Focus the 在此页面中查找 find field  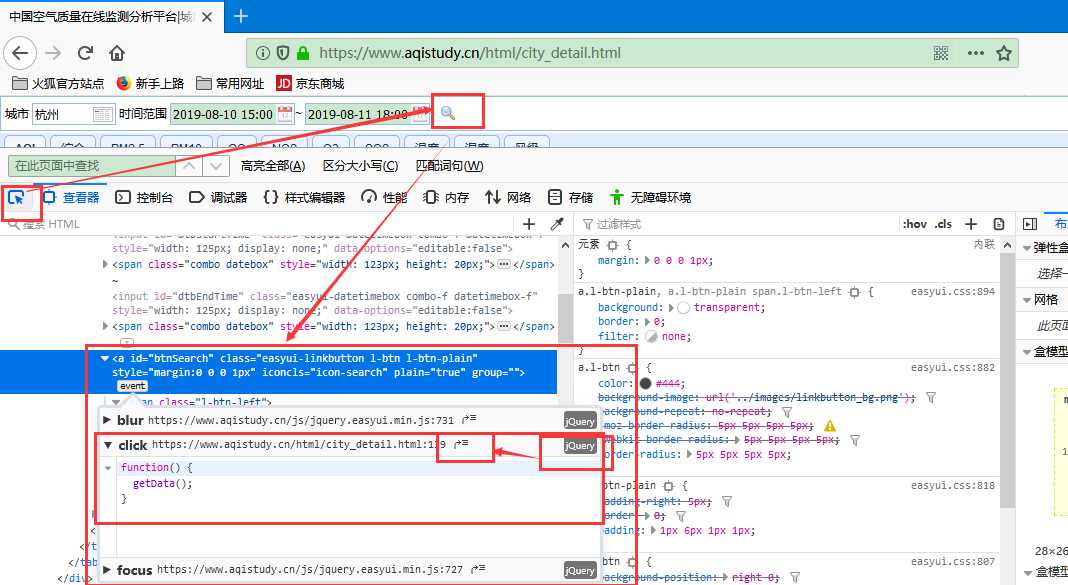pos(91,165)
